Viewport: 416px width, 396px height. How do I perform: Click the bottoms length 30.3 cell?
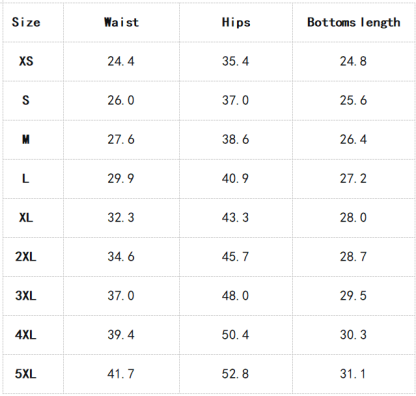353,335
